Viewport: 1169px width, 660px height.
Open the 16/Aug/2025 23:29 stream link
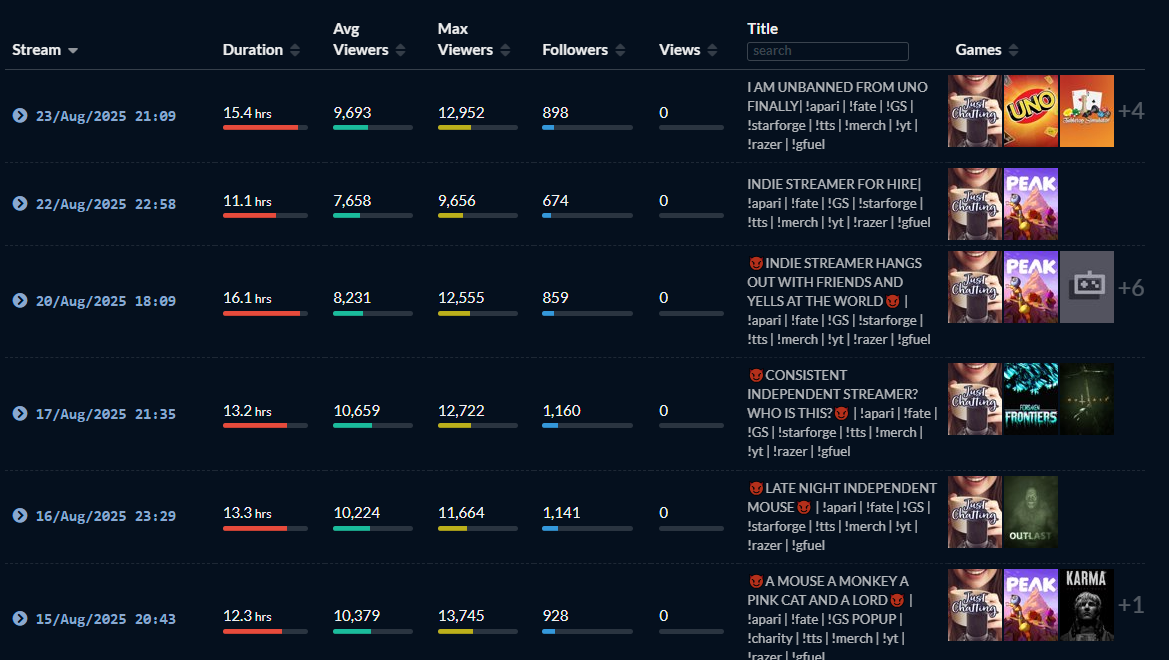(x=106, y=515)
